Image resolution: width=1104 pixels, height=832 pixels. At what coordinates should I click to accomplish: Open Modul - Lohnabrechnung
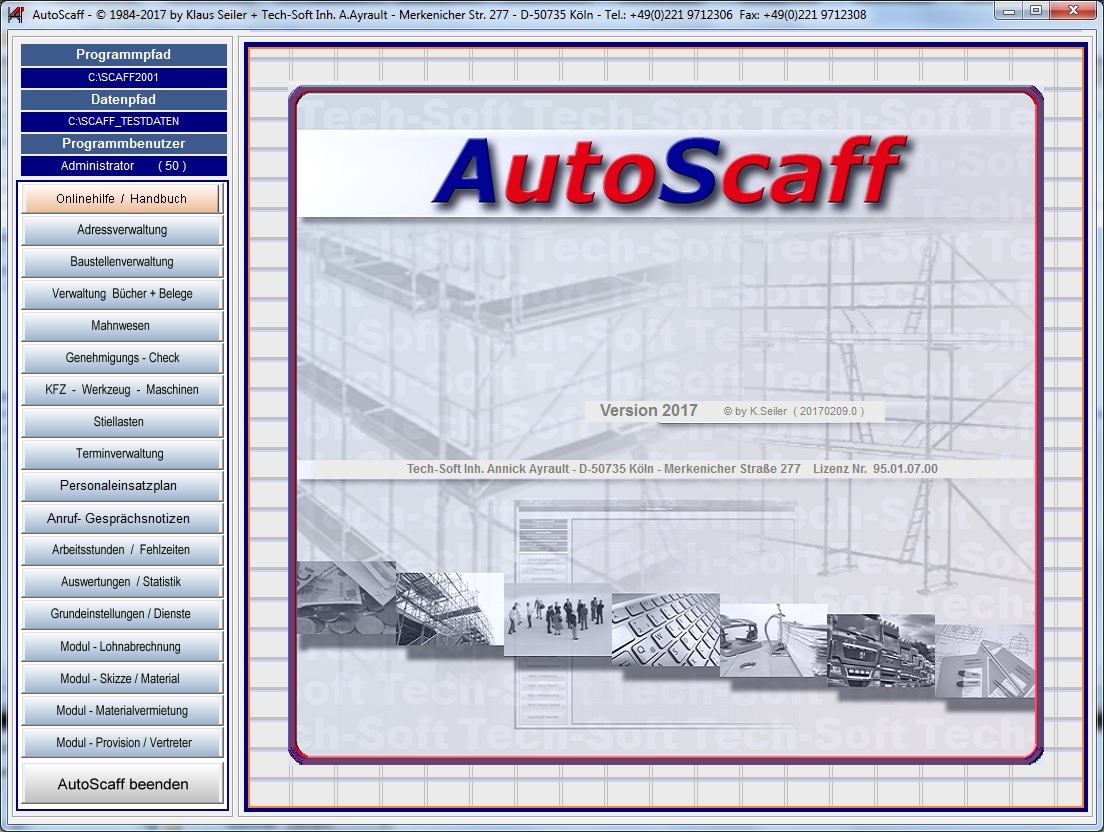(x=122, y=646)
